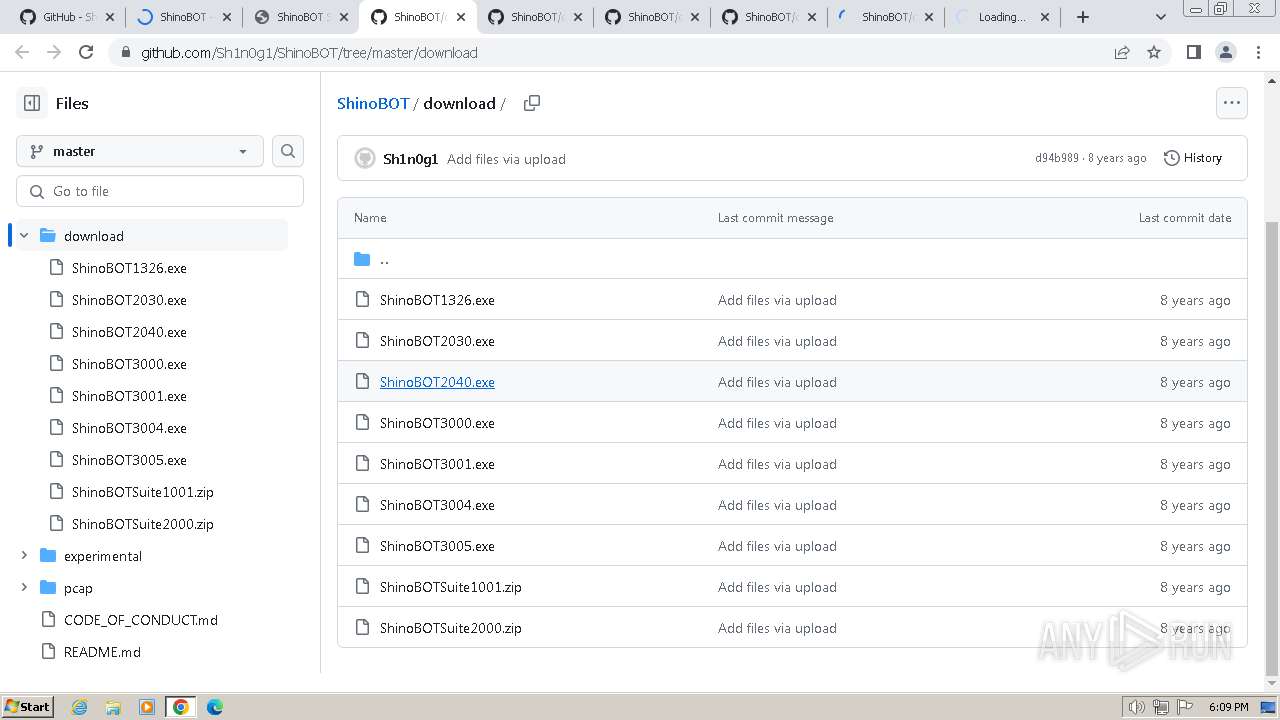Click the 'download' breadcrumb text
This screenshot has width=1280, height=720.
pos(459,103)
